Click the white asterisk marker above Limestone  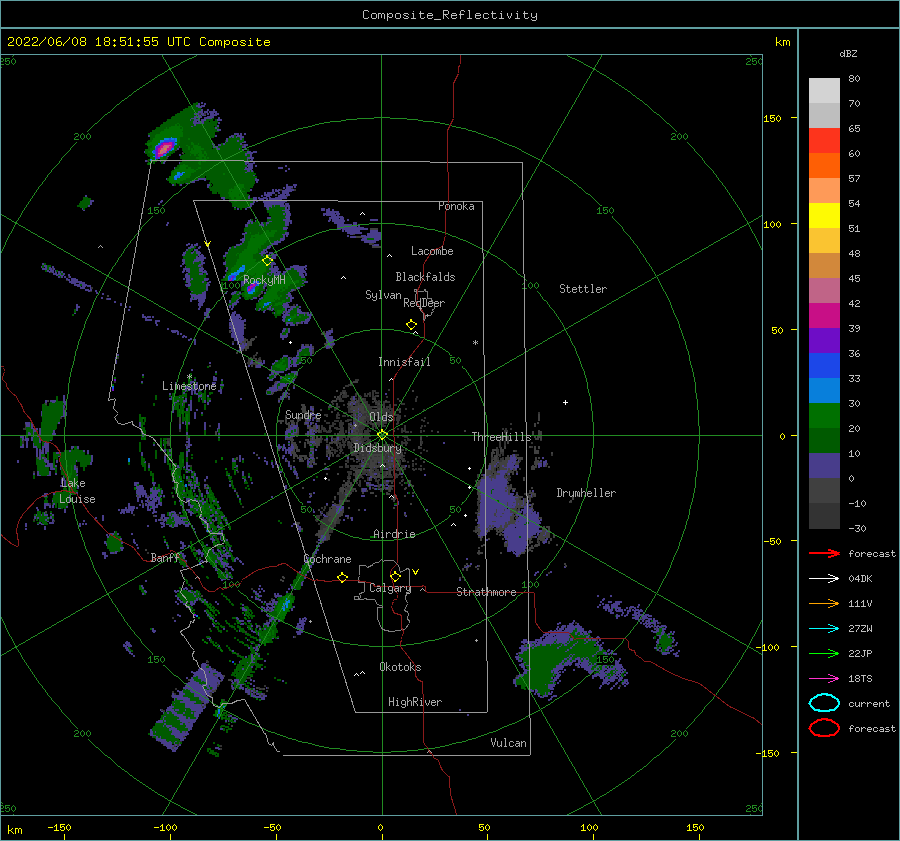[x=189, y=377]
